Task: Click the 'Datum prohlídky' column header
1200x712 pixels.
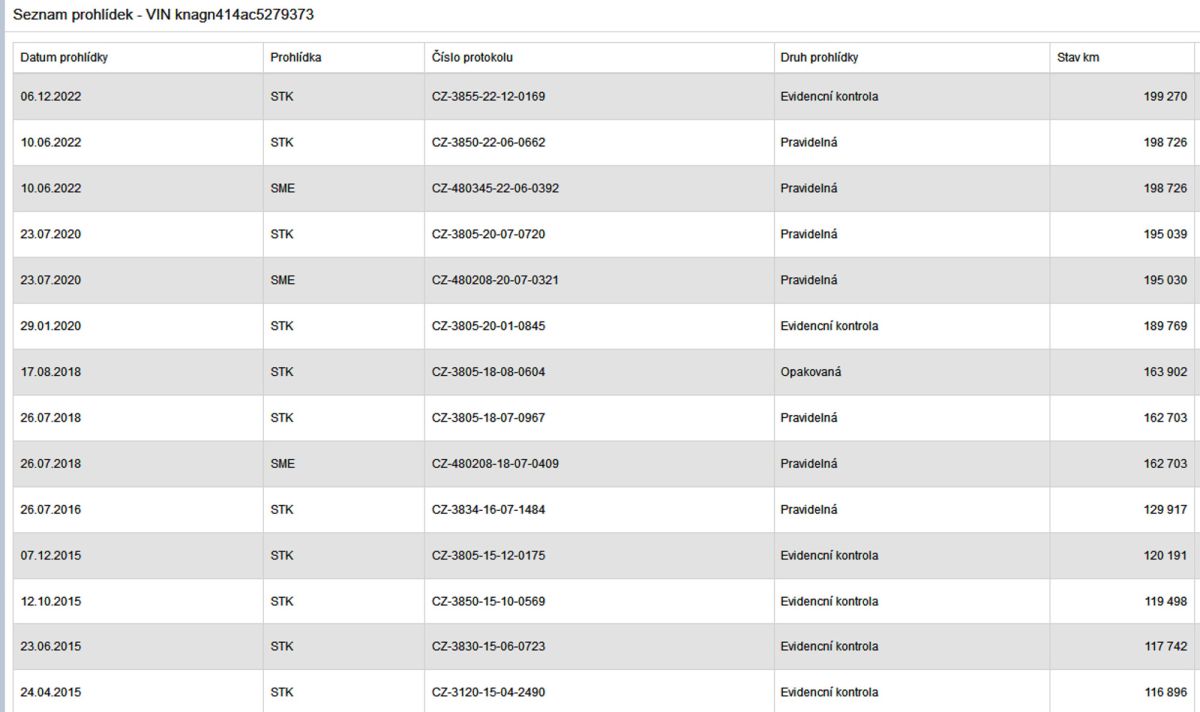Action: [x=64, y=58]
